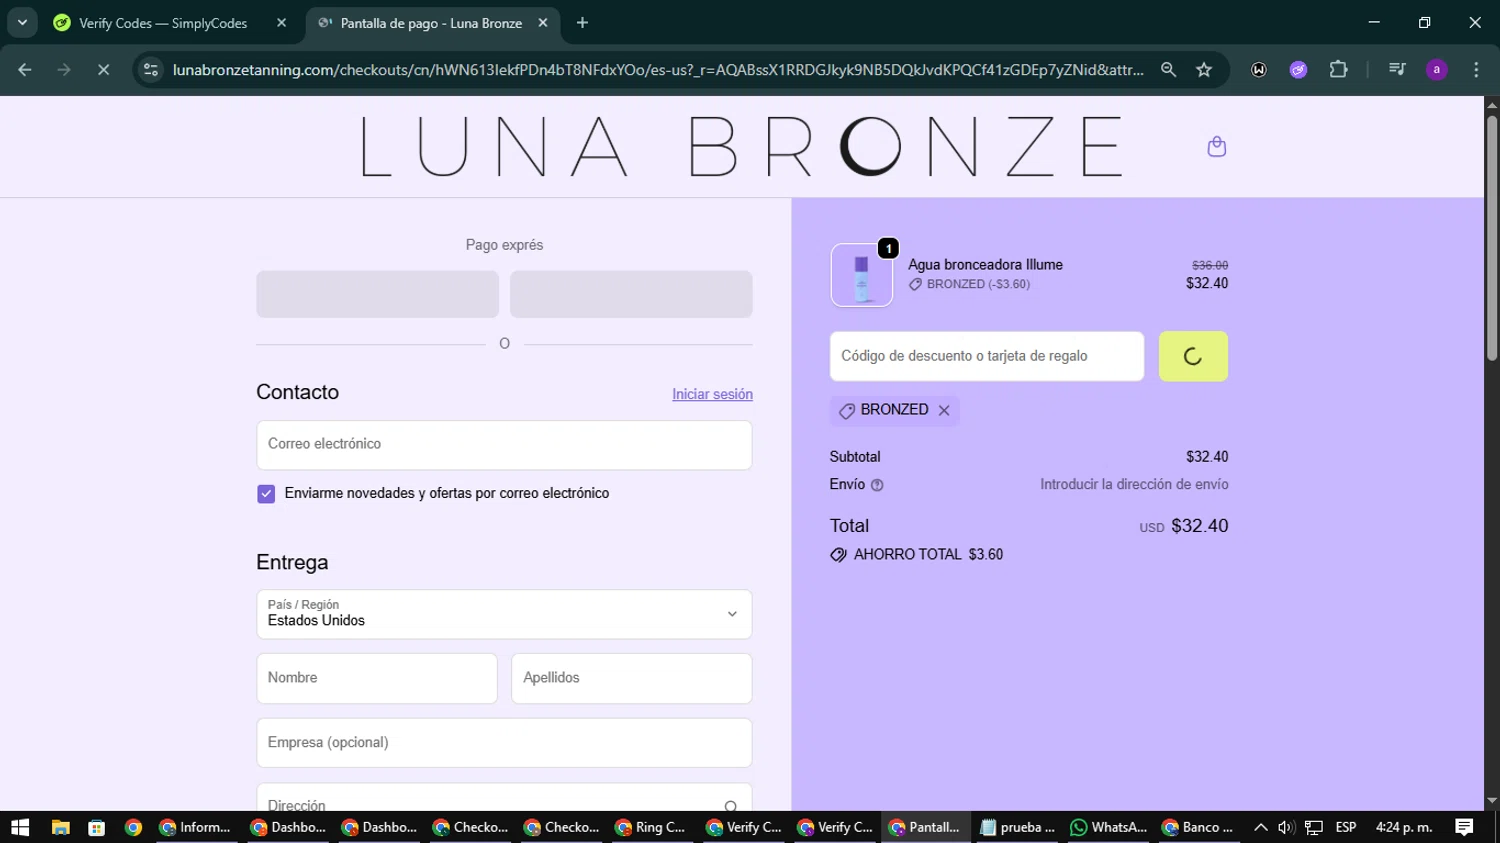Click the first express payment button
This screenshot has height=843, width=1500.
[377, 294]
